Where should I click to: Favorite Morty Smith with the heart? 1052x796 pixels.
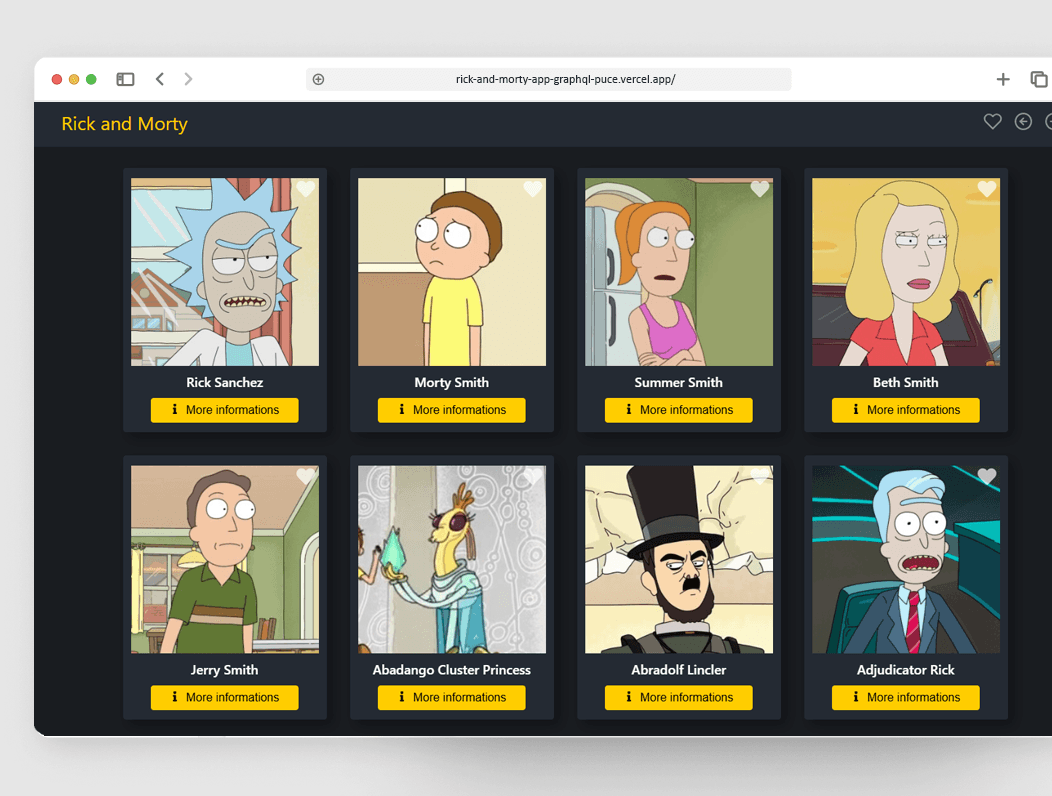point(533,189)
